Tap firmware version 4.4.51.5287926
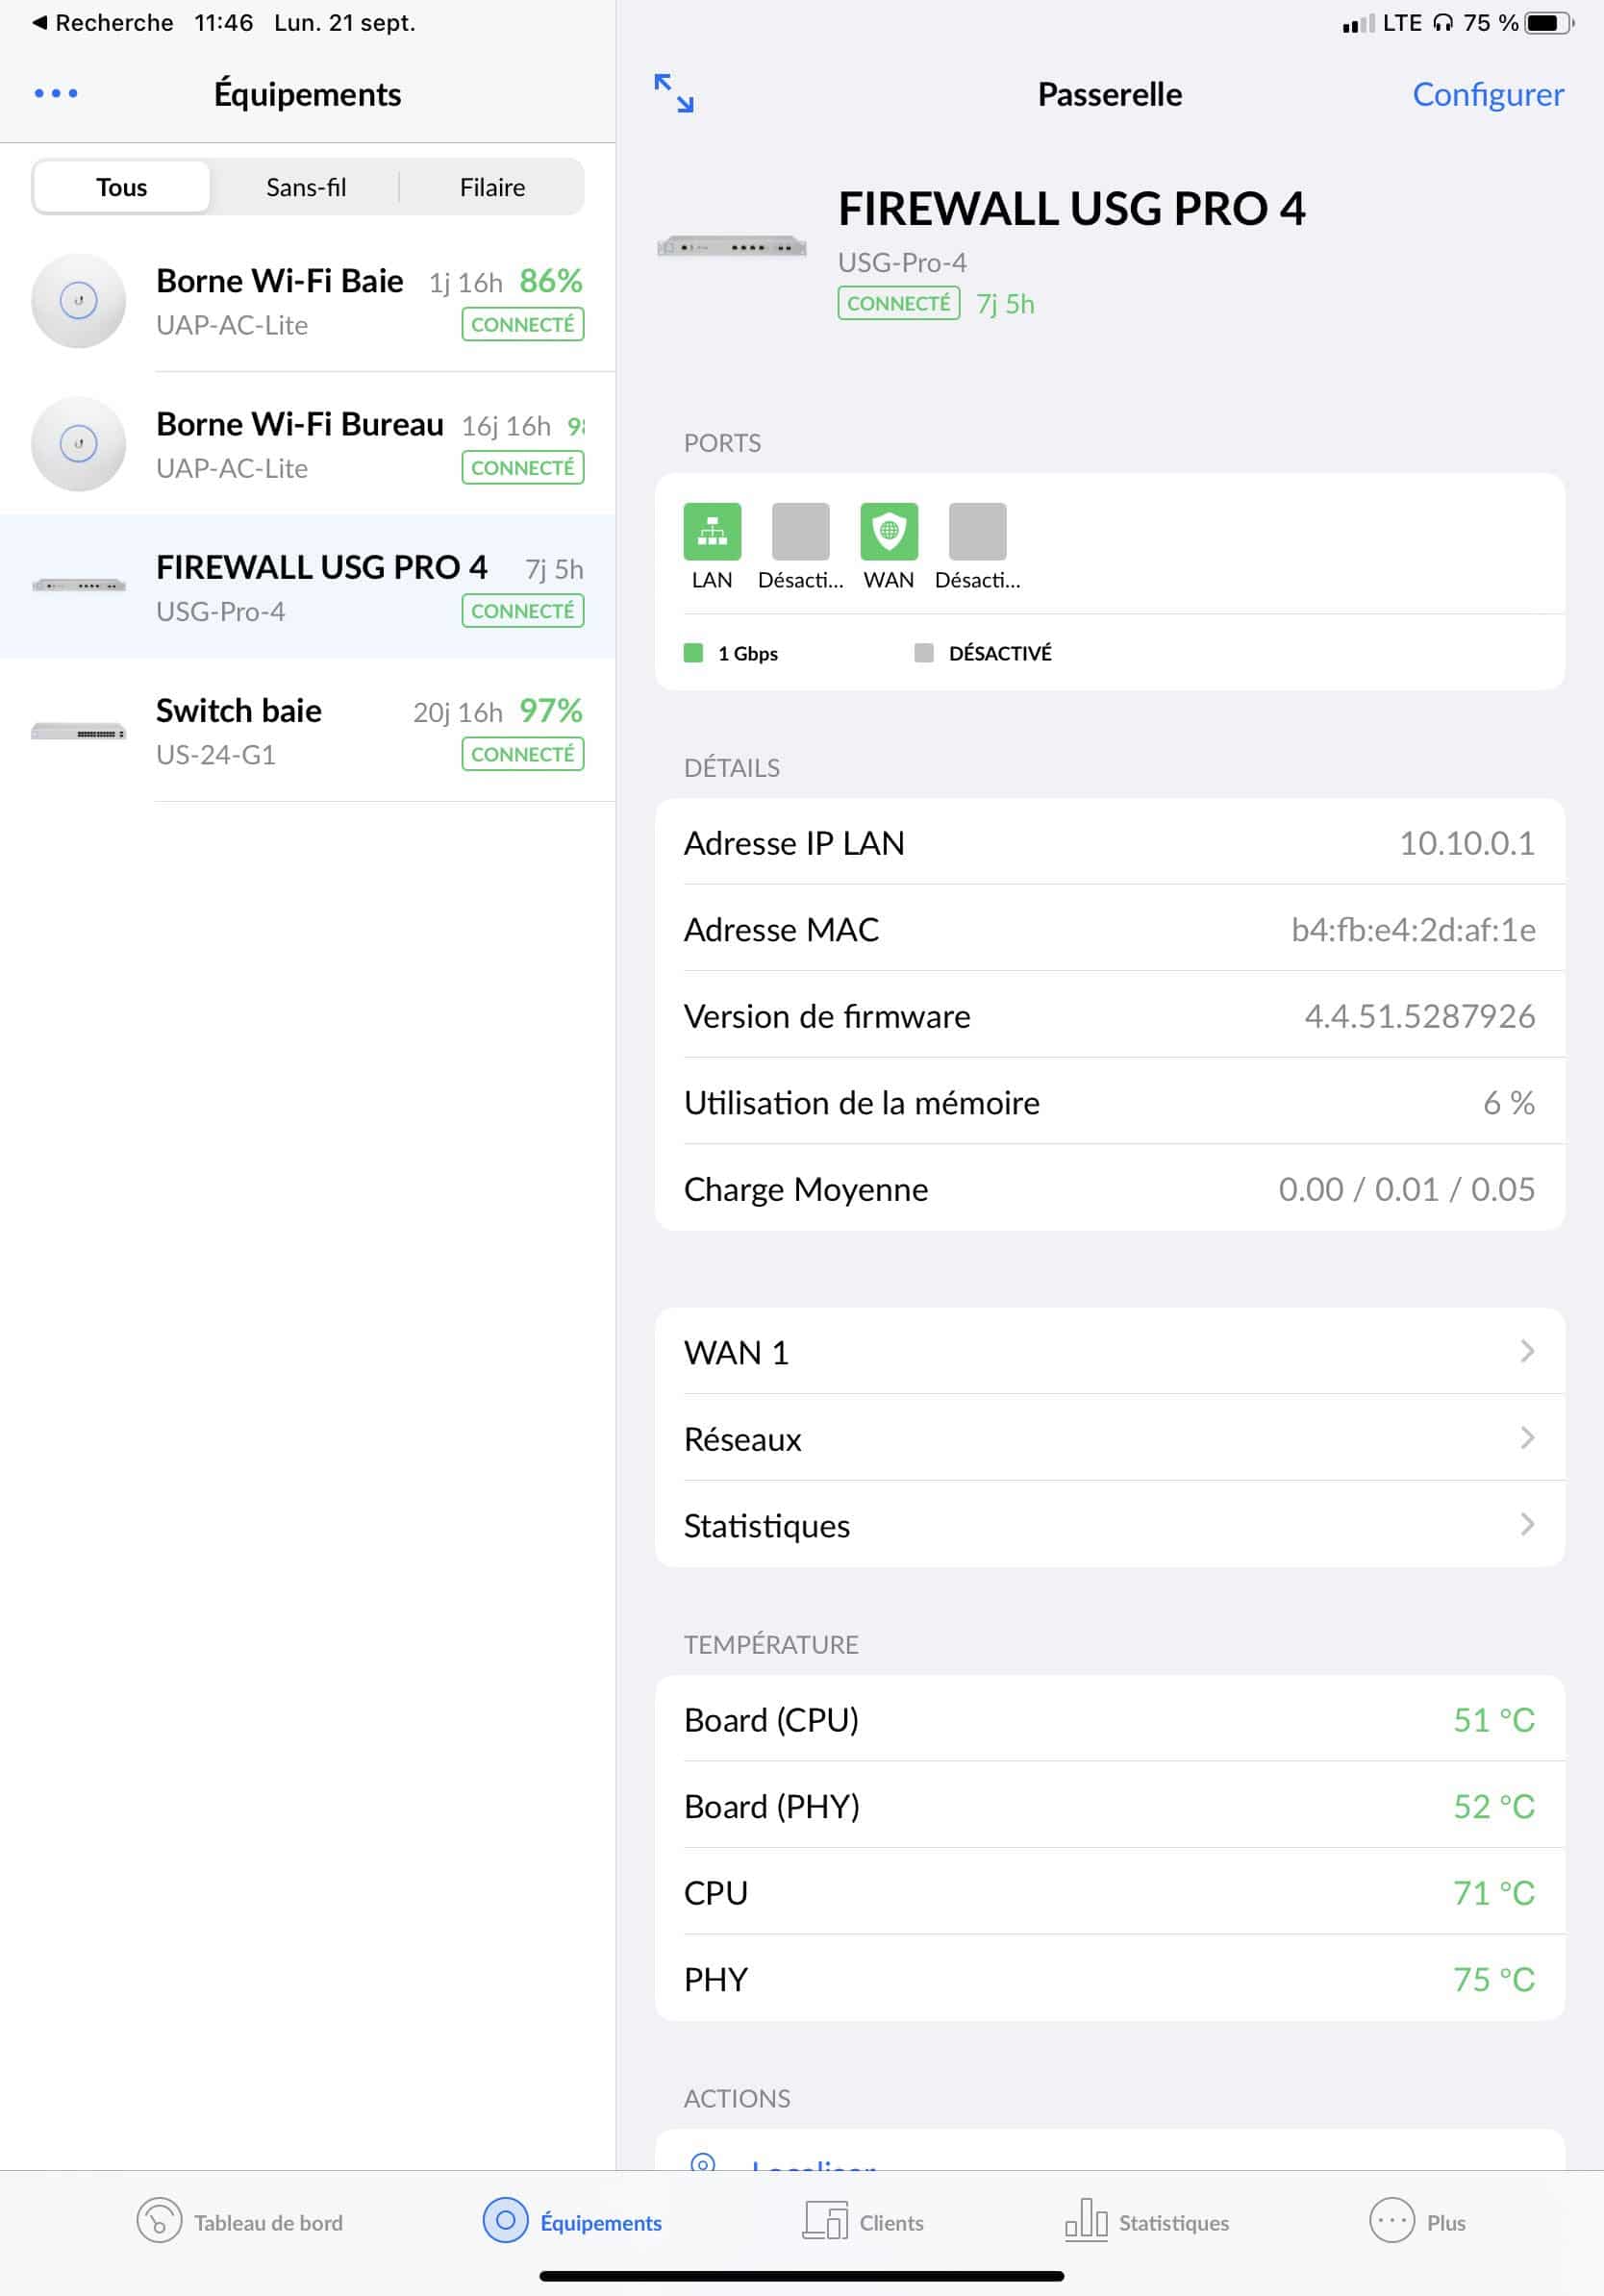This screenshot has height=2296, width=1604. tap(1419, 1016)
